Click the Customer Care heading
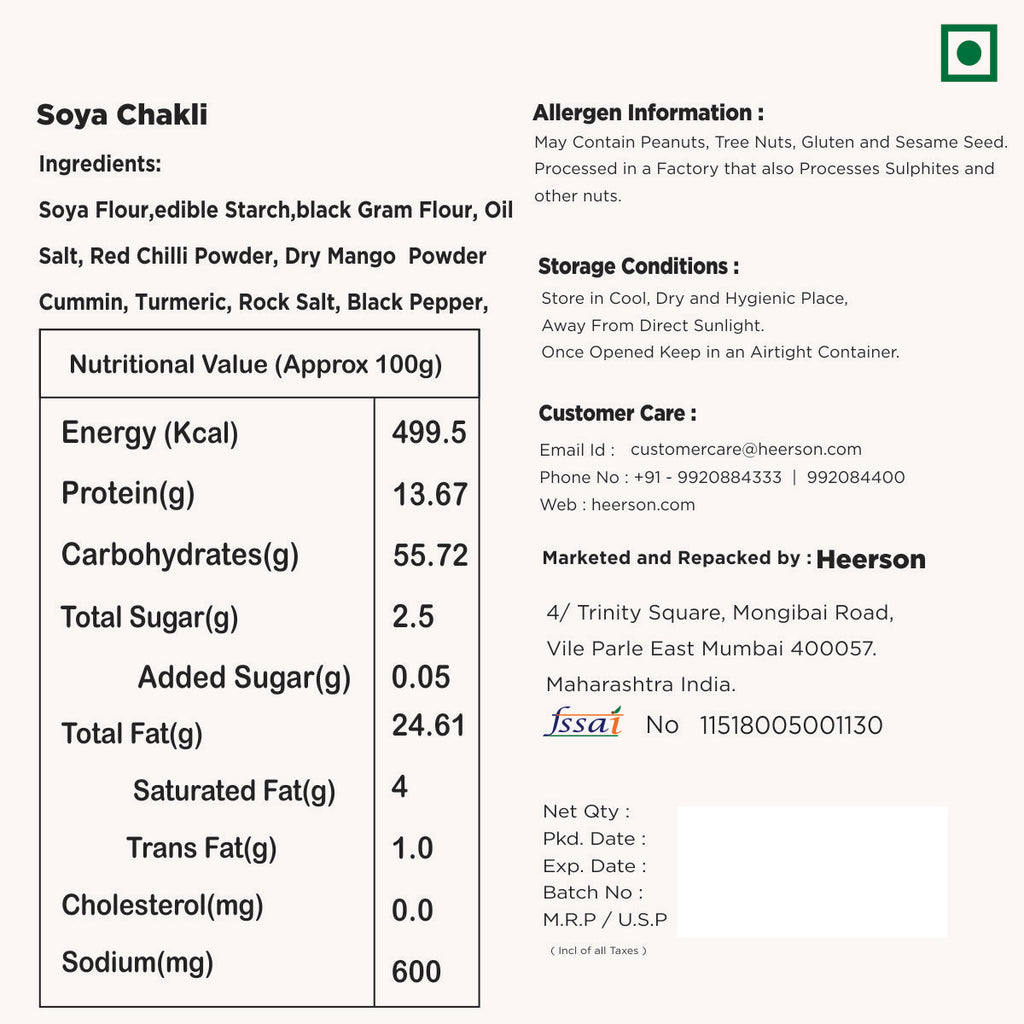The image size is (1024, 1024). click(617, 414)
